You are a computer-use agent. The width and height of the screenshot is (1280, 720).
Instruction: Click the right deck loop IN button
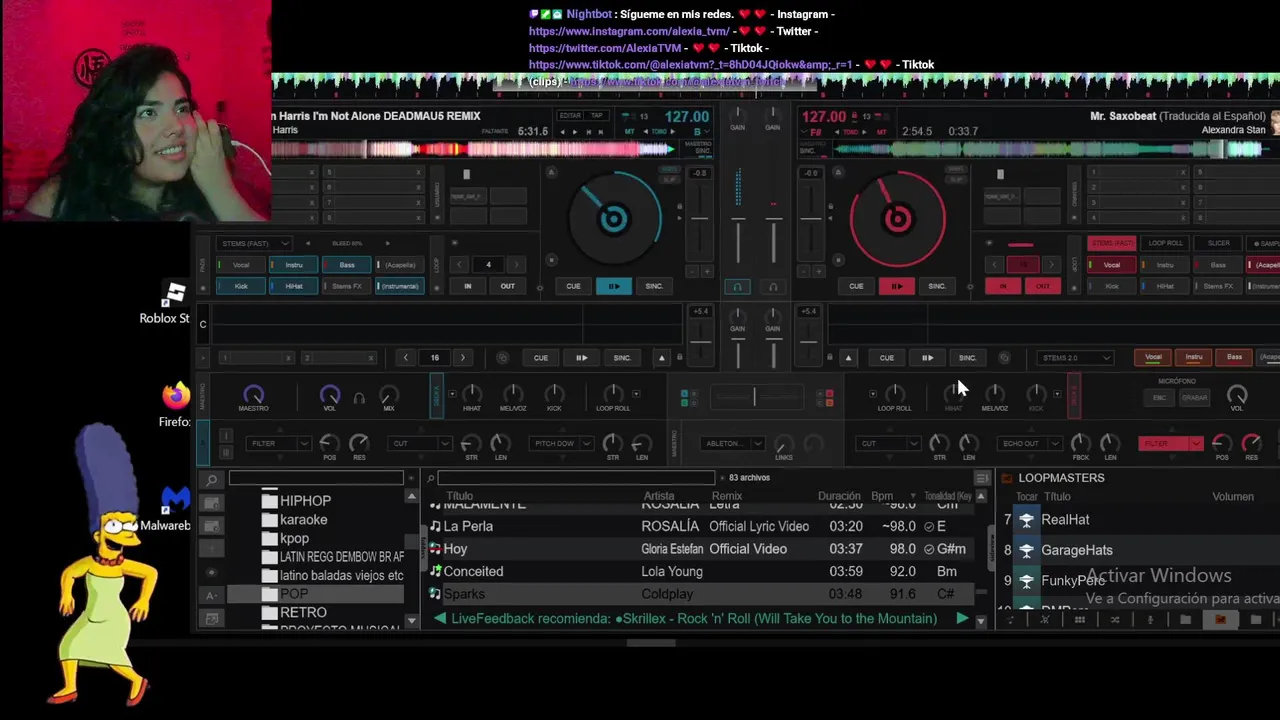1003,286
